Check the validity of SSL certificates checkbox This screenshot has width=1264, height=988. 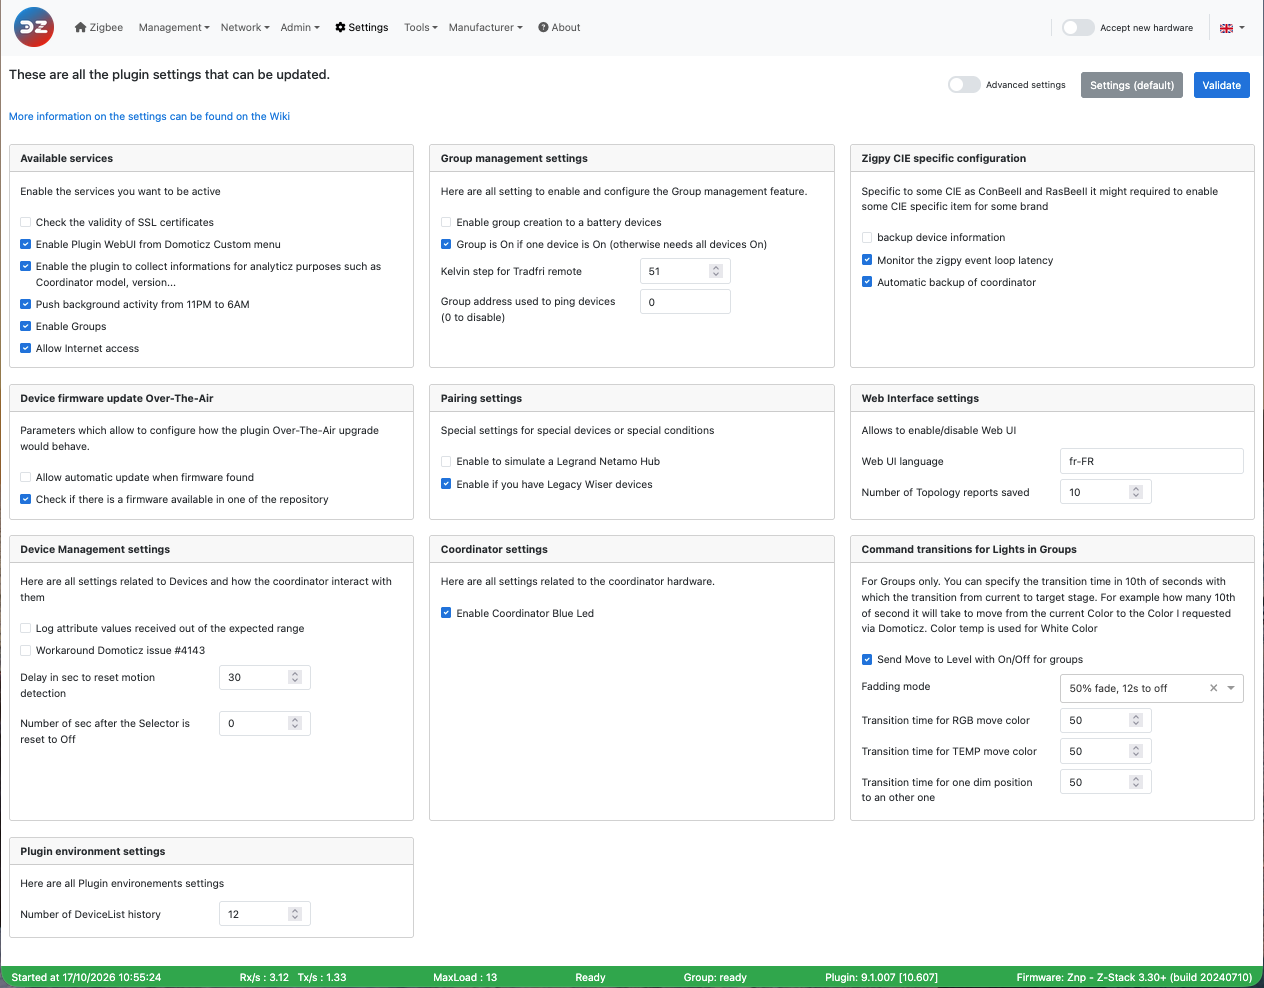(x=26, y=222)
